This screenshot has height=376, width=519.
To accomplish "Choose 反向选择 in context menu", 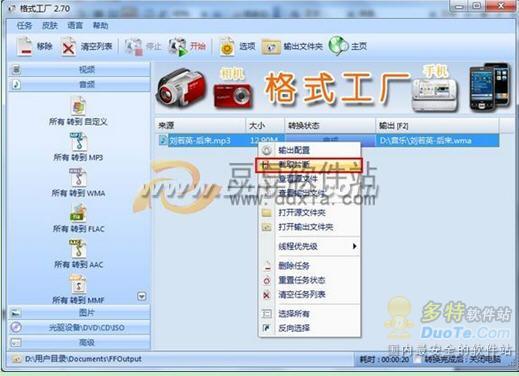I will (x=310, y=328).
